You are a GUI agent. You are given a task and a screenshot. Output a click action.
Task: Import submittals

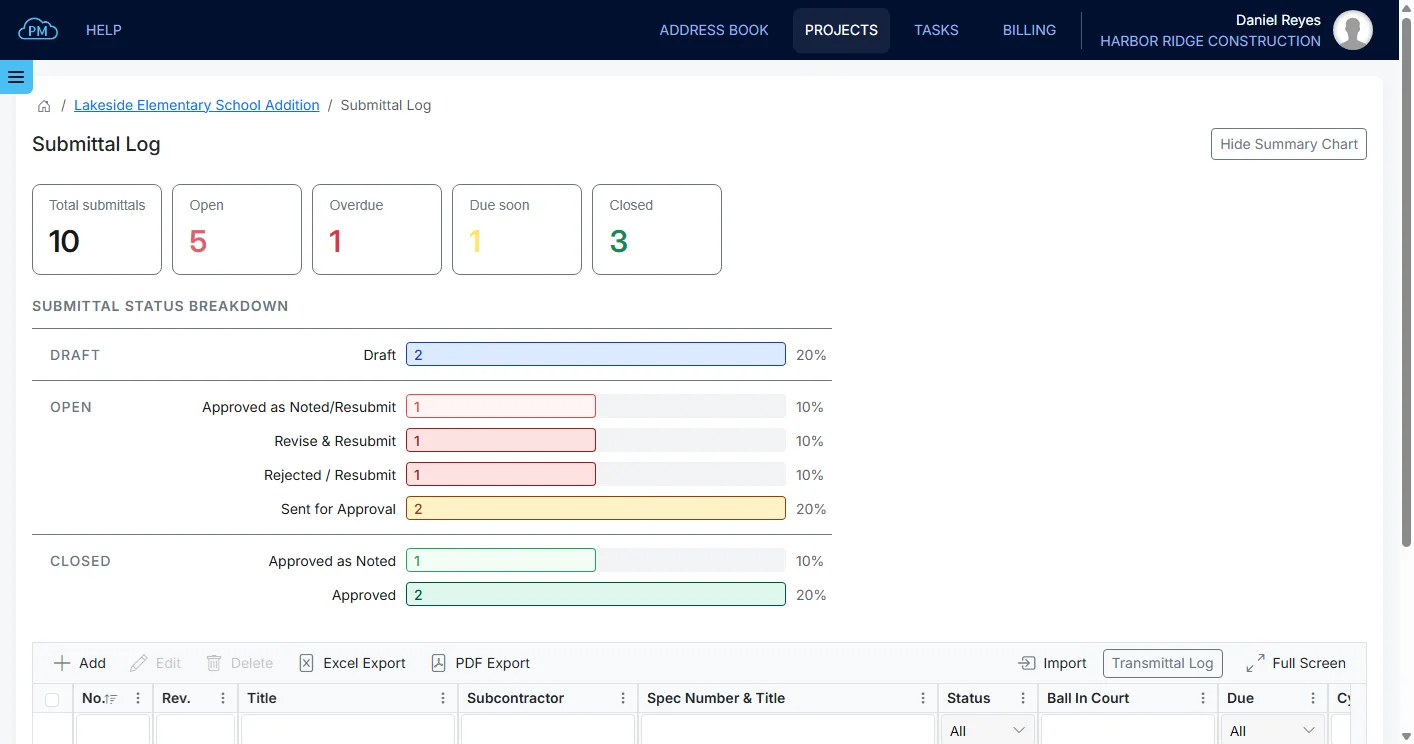click(x=1053, y=663)
